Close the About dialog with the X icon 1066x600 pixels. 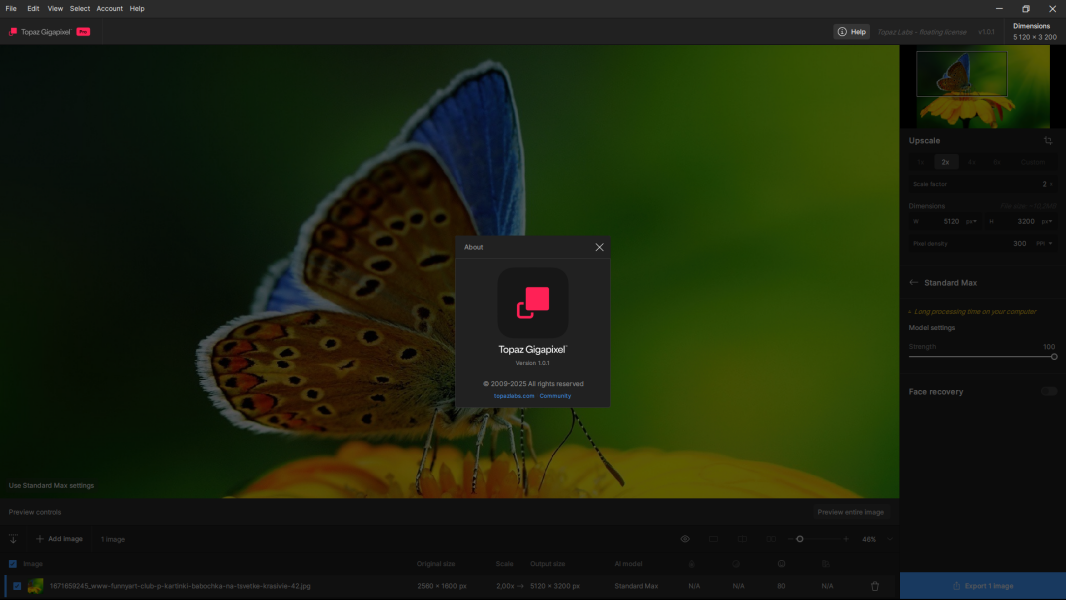click(599, 247)
